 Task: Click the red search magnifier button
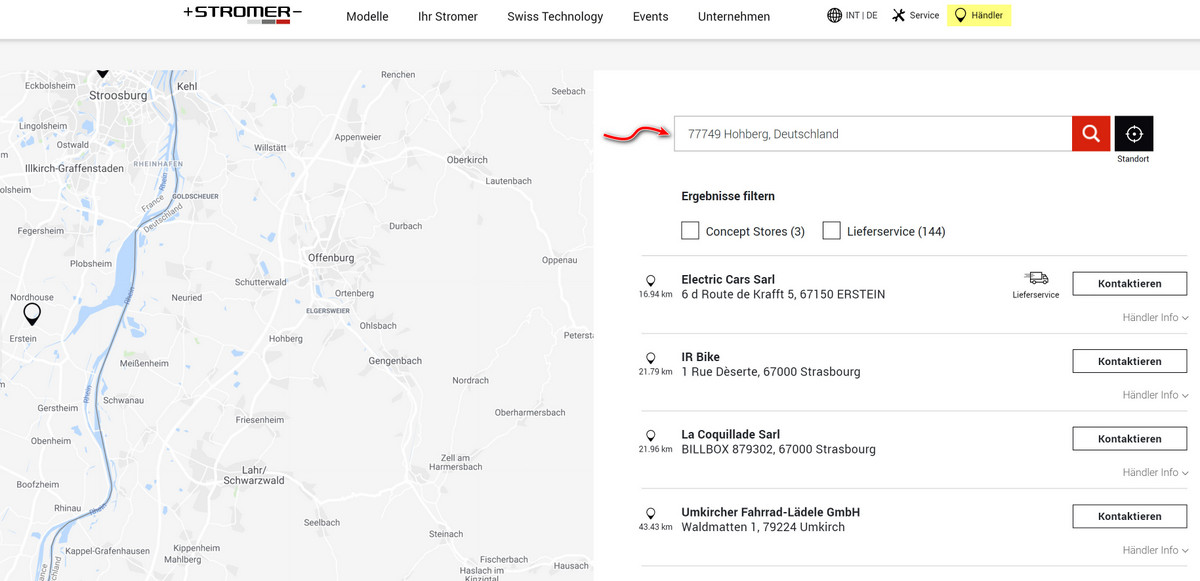coord(1091,134)
